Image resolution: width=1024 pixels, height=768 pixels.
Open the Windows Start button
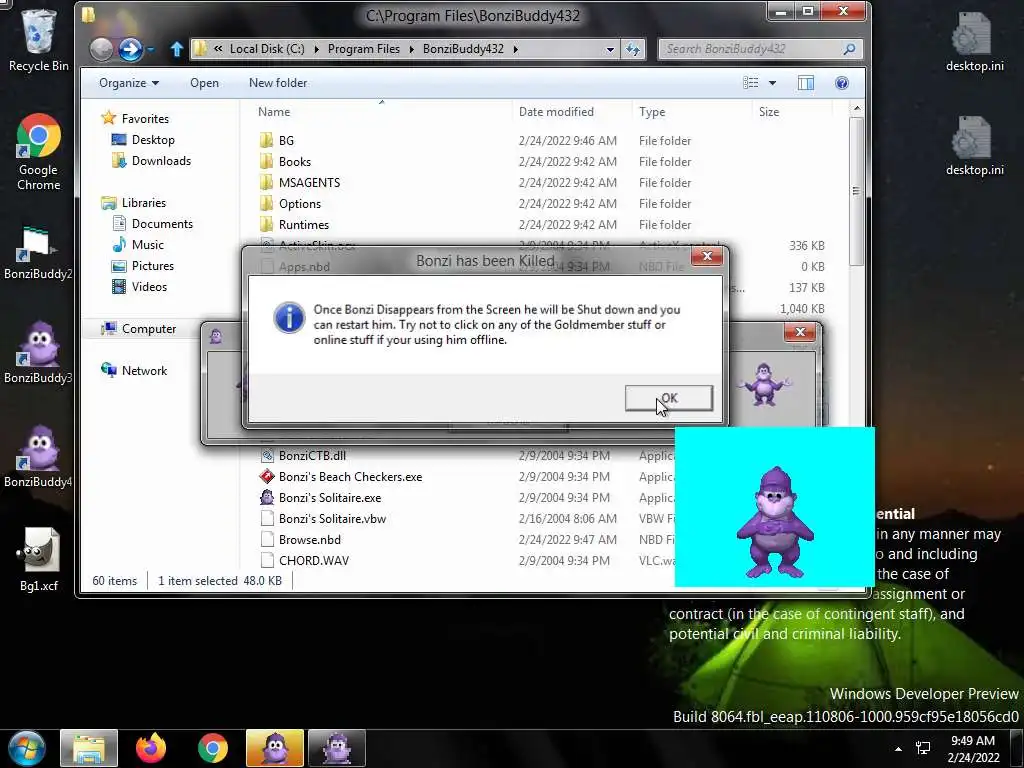(x=27, y=748)
